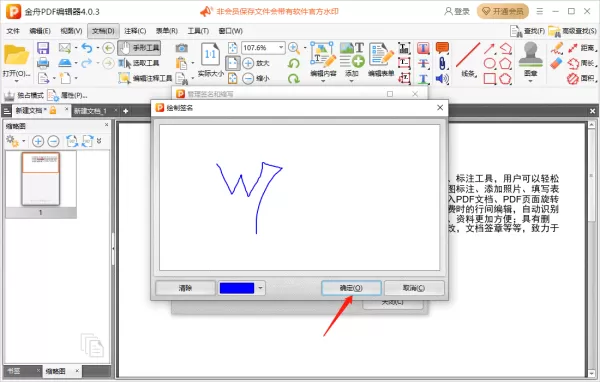The width and height of the screenshot is (600, 382).
Task: Open Properties (属性(P)...)
Action: (67, 95)
